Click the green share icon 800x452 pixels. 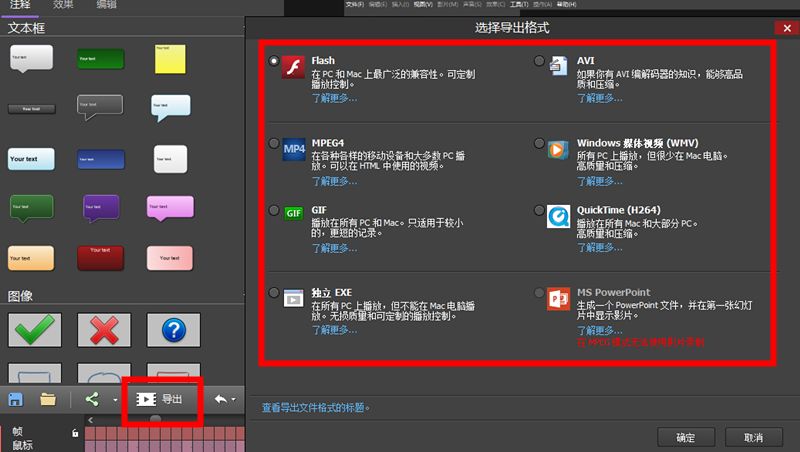(x=92, y=399)
